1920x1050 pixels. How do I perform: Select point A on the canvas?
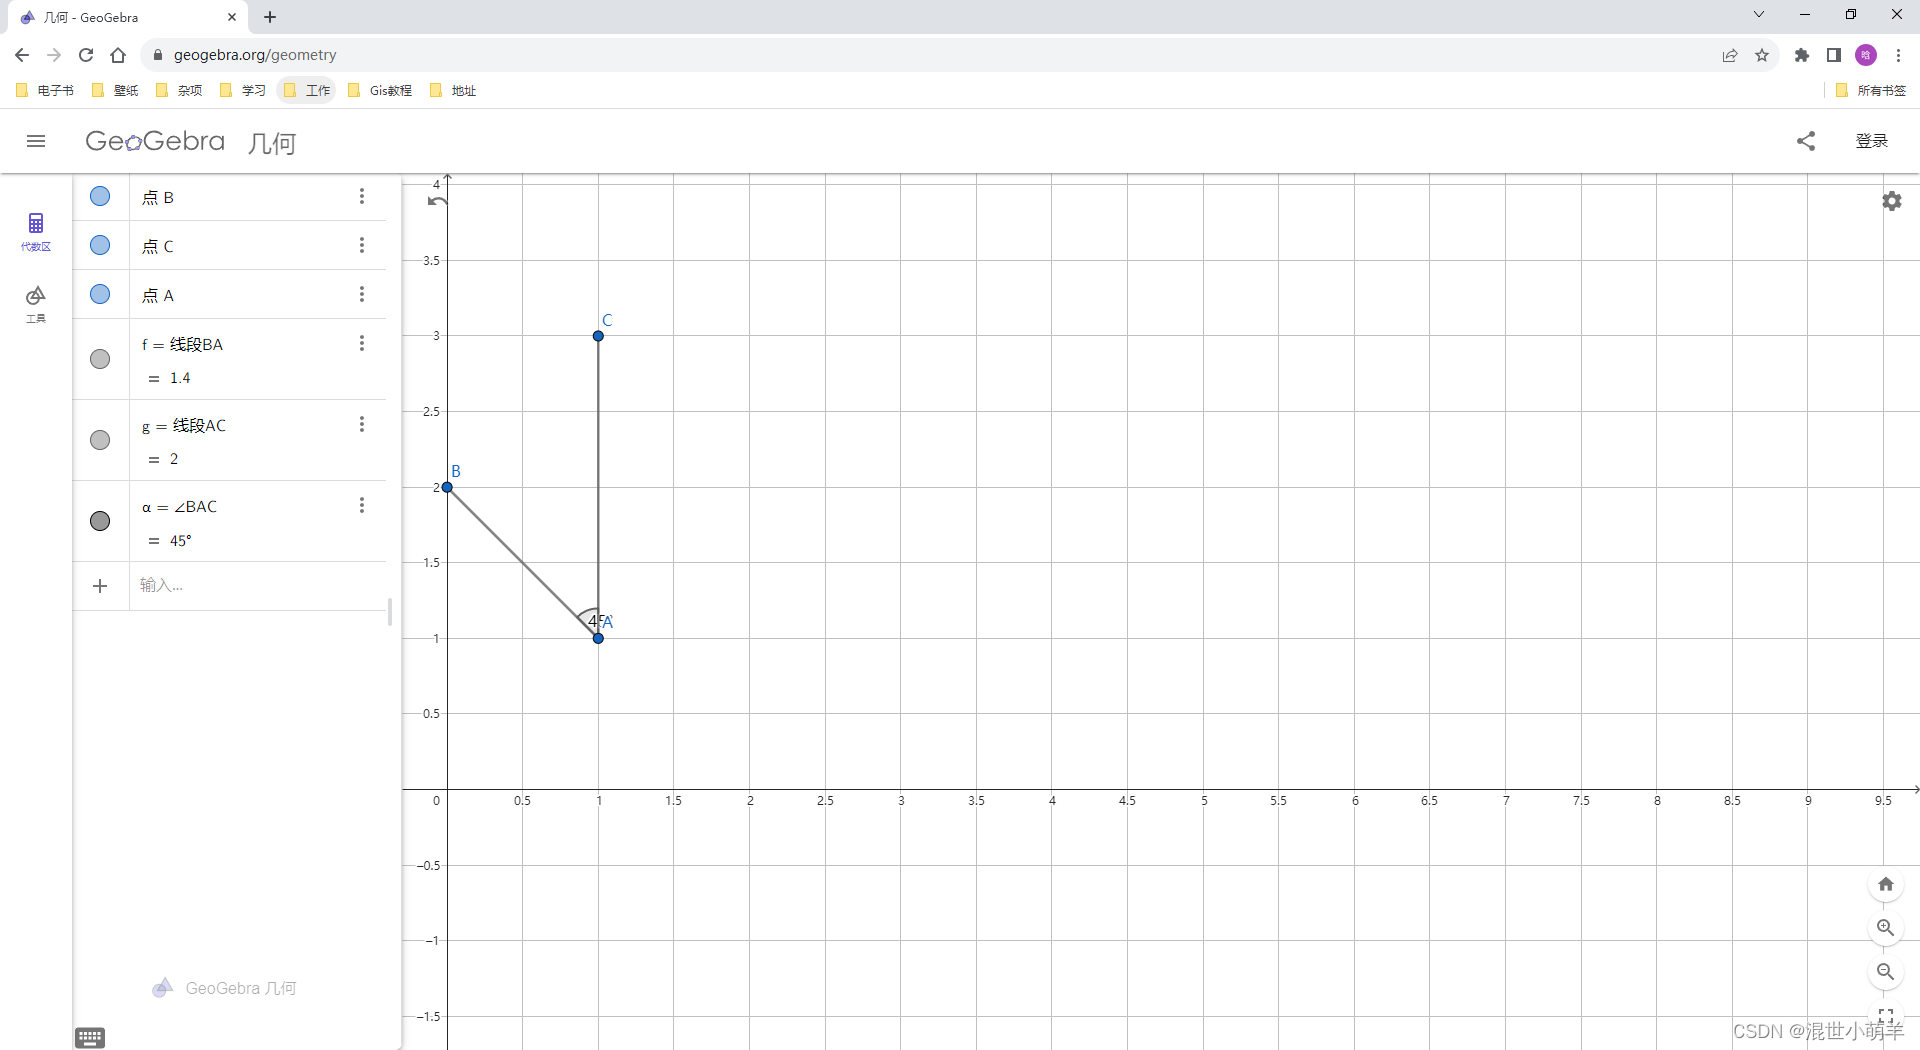point(598,638)
